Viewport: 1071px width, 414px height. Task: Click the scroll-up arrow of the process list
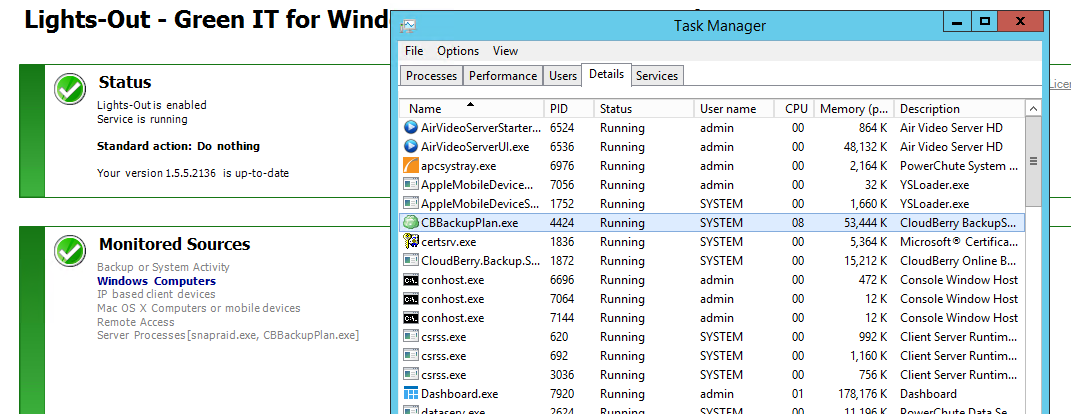pos(1033,109)
